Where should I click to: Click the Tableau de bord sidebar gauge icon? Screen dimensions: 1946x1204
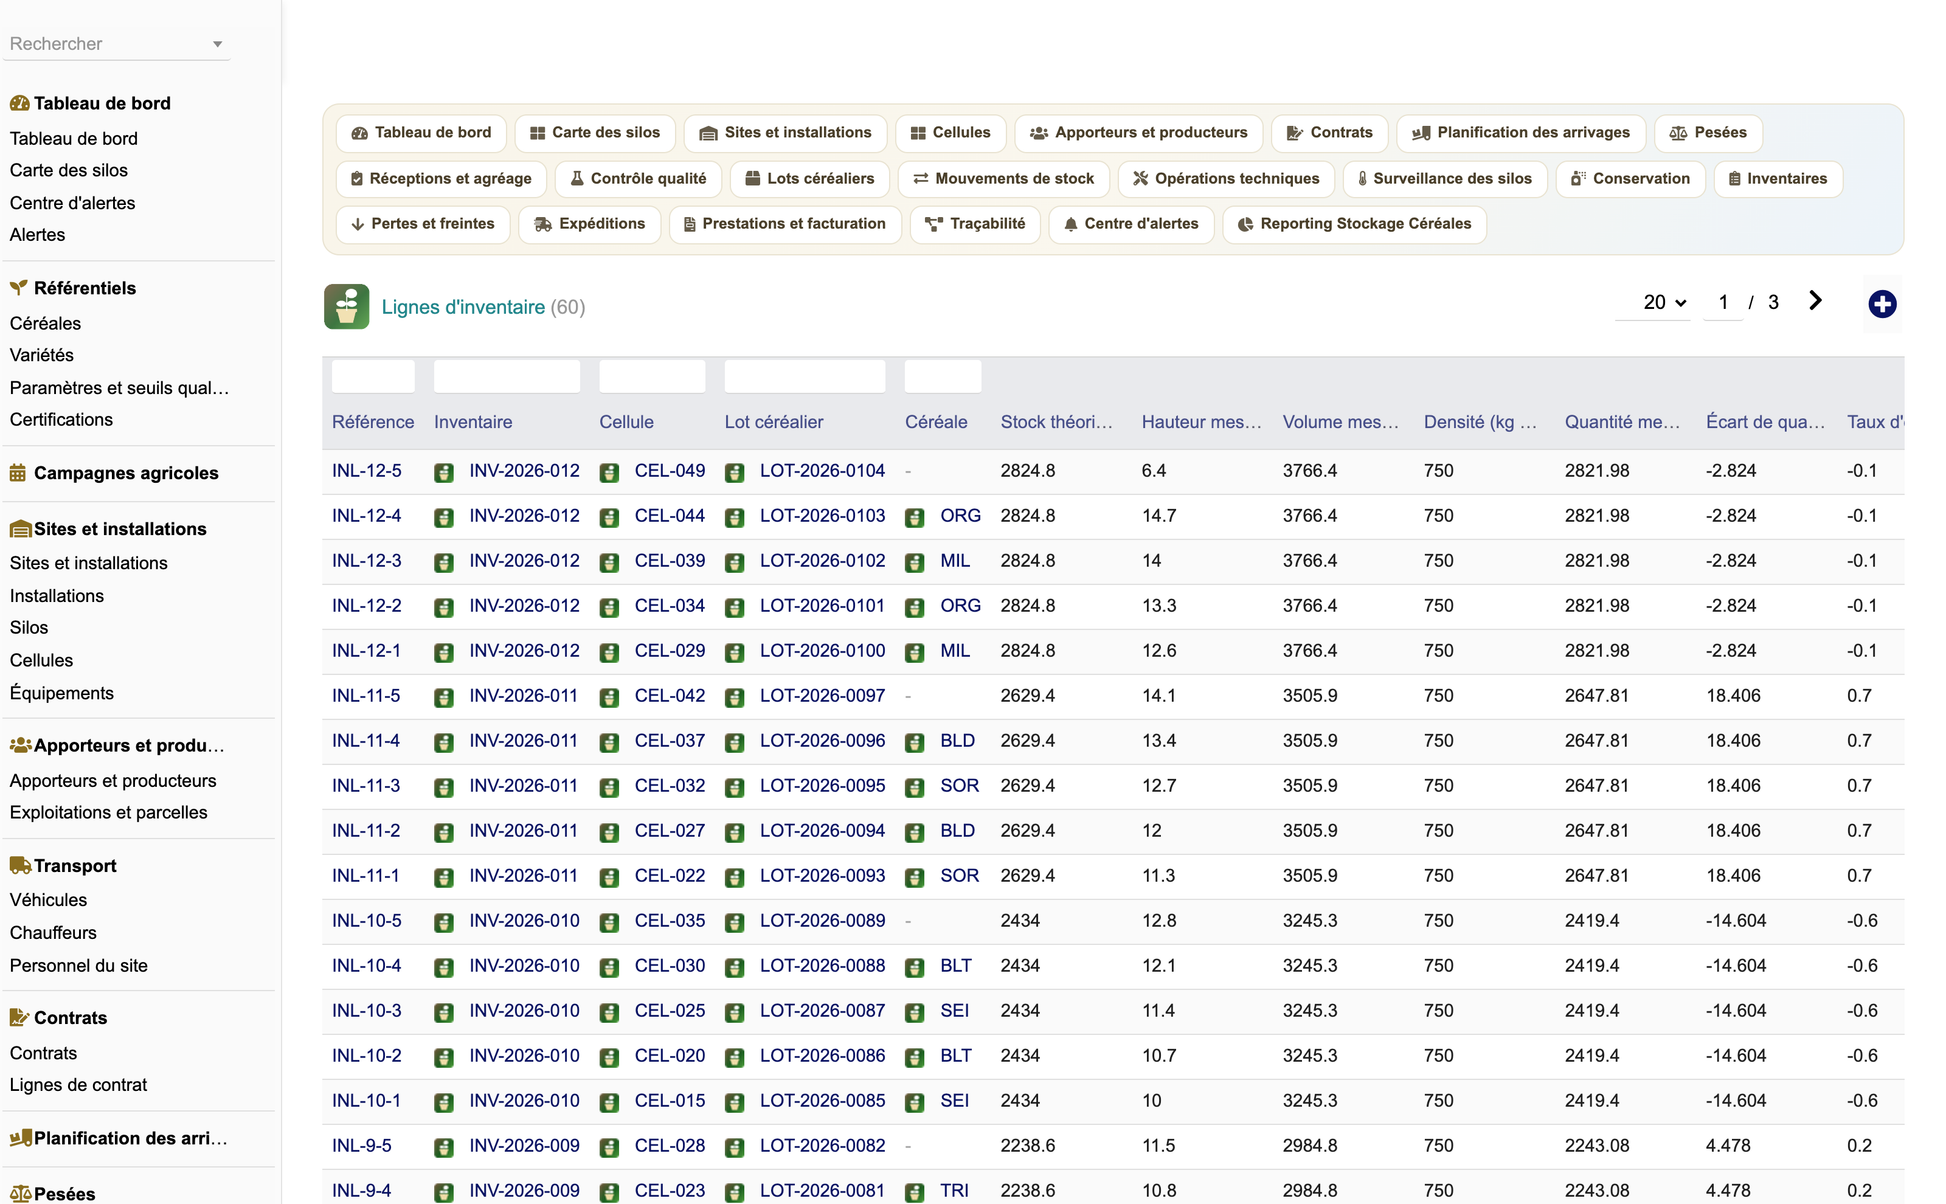(19, 103)
